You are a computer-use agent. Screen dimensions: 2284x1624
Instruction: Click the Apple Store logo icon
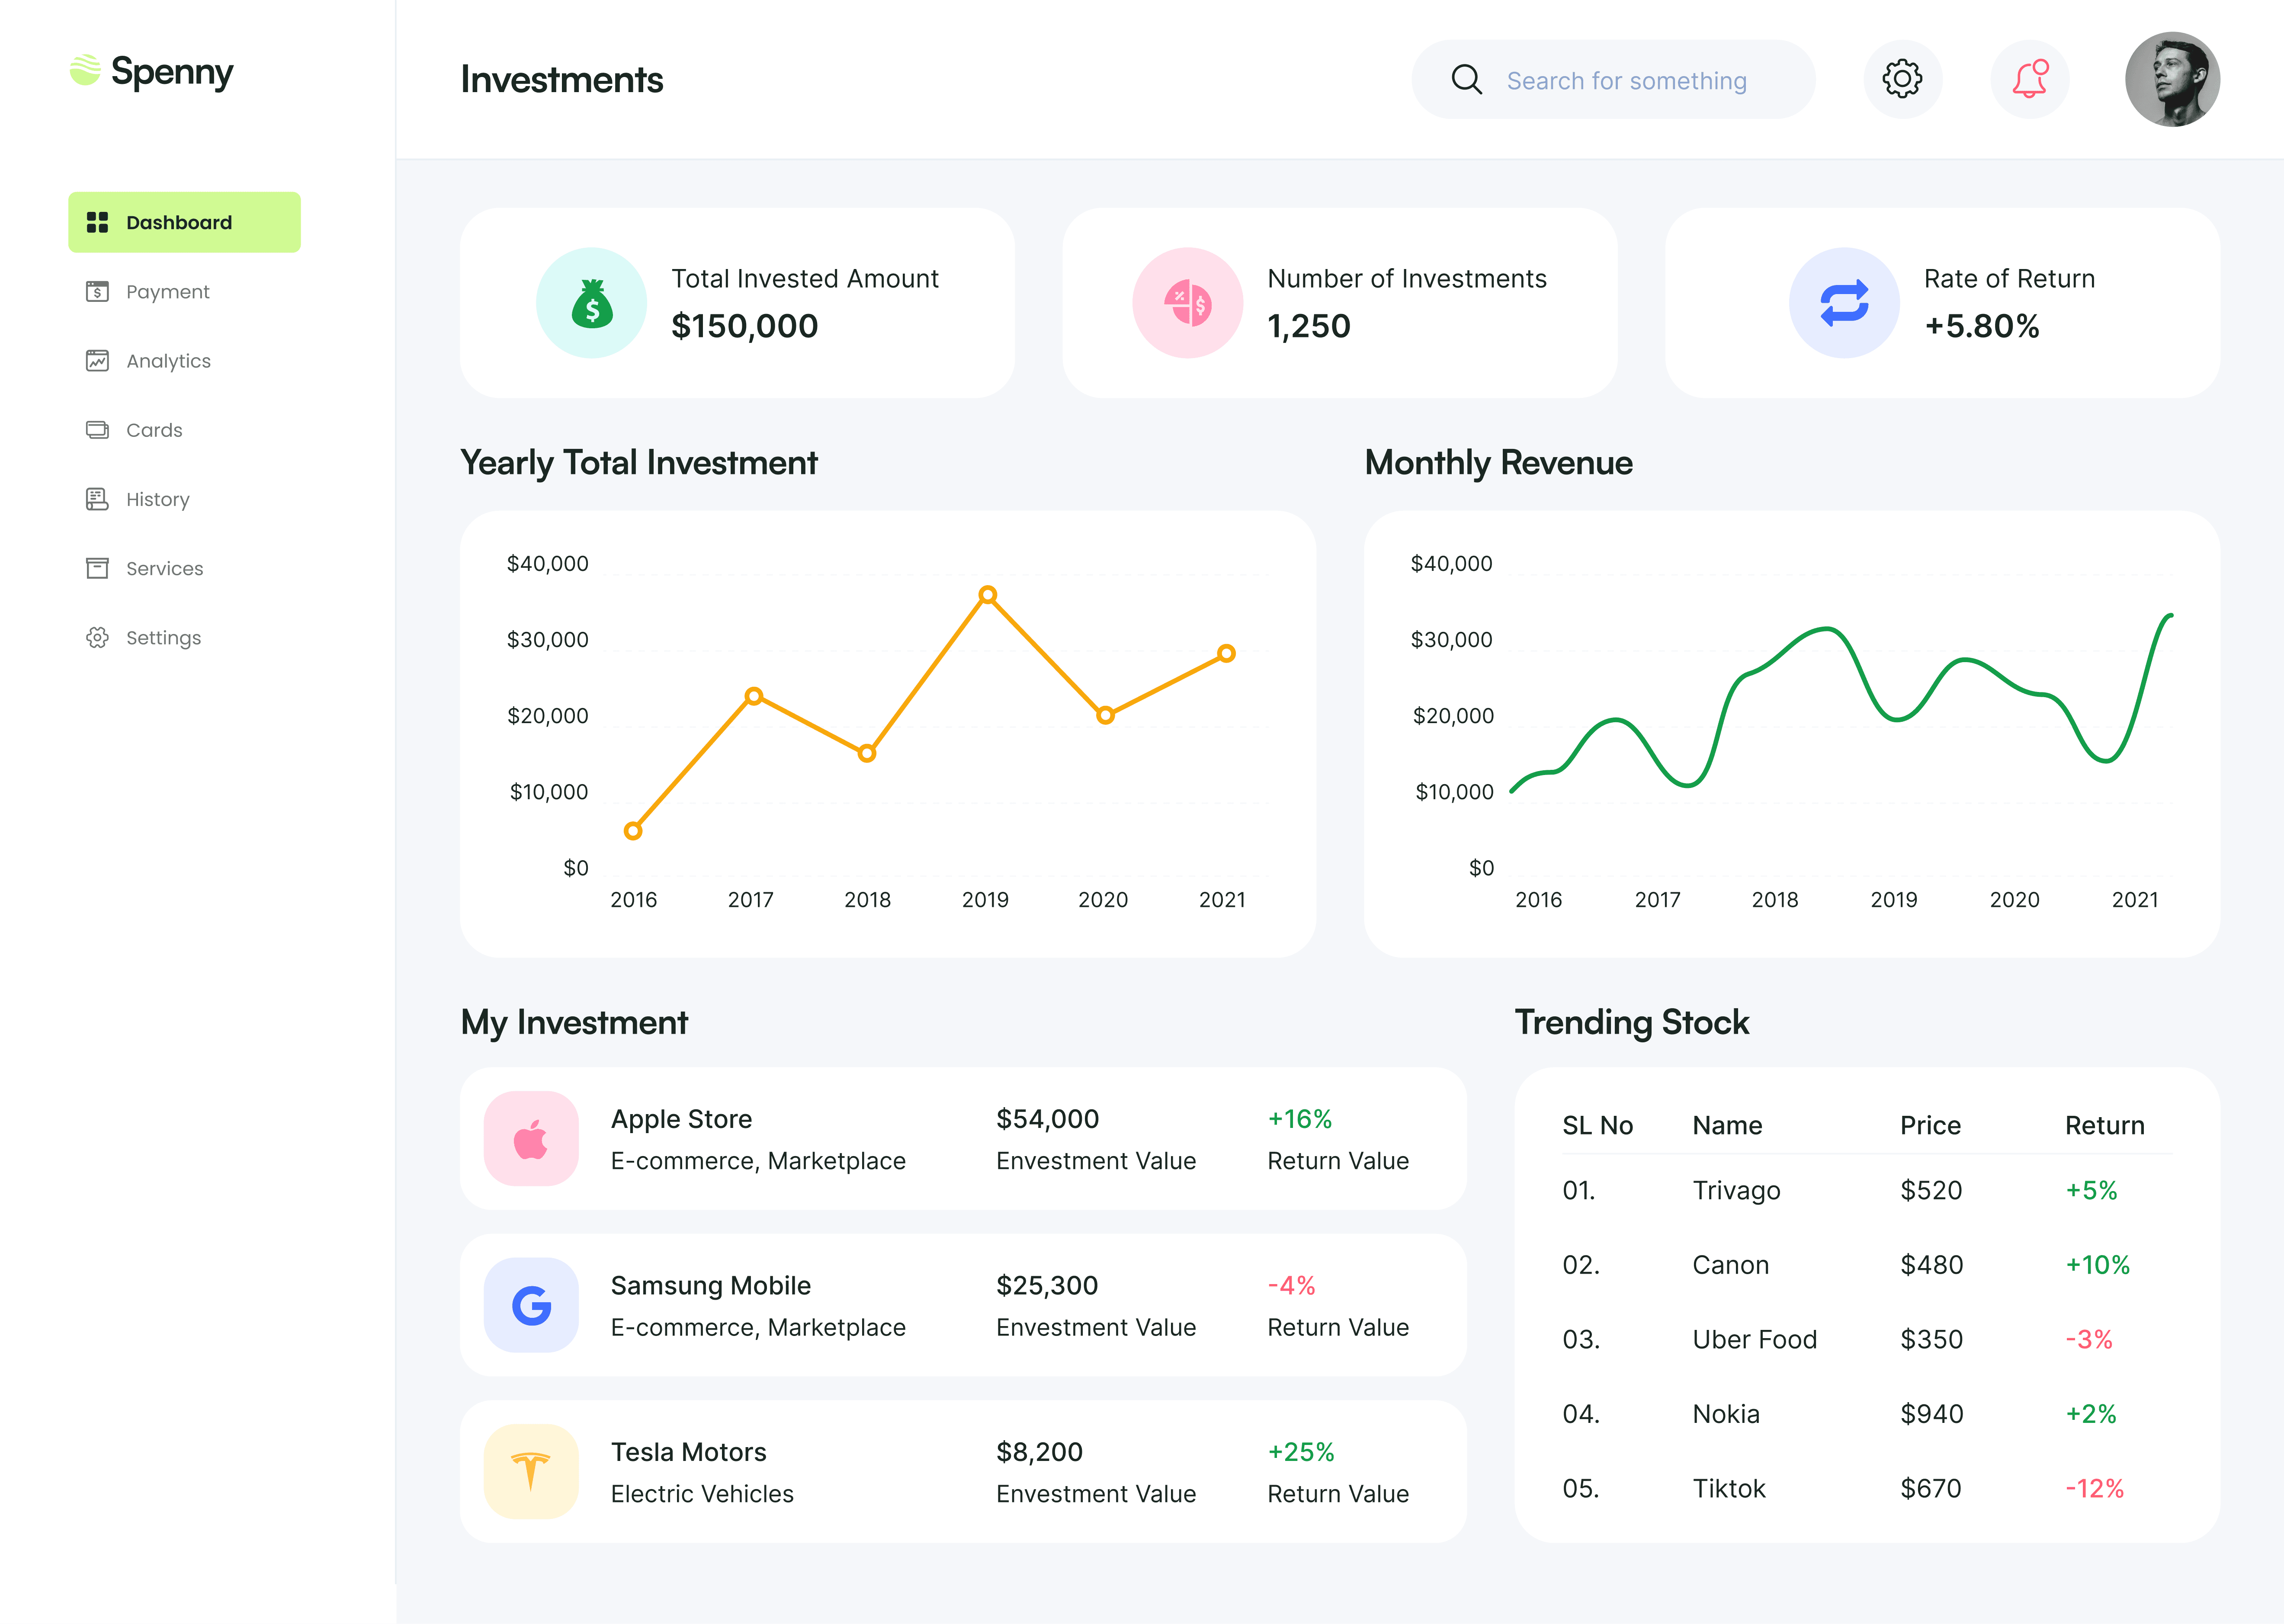tap(531, 1139)
